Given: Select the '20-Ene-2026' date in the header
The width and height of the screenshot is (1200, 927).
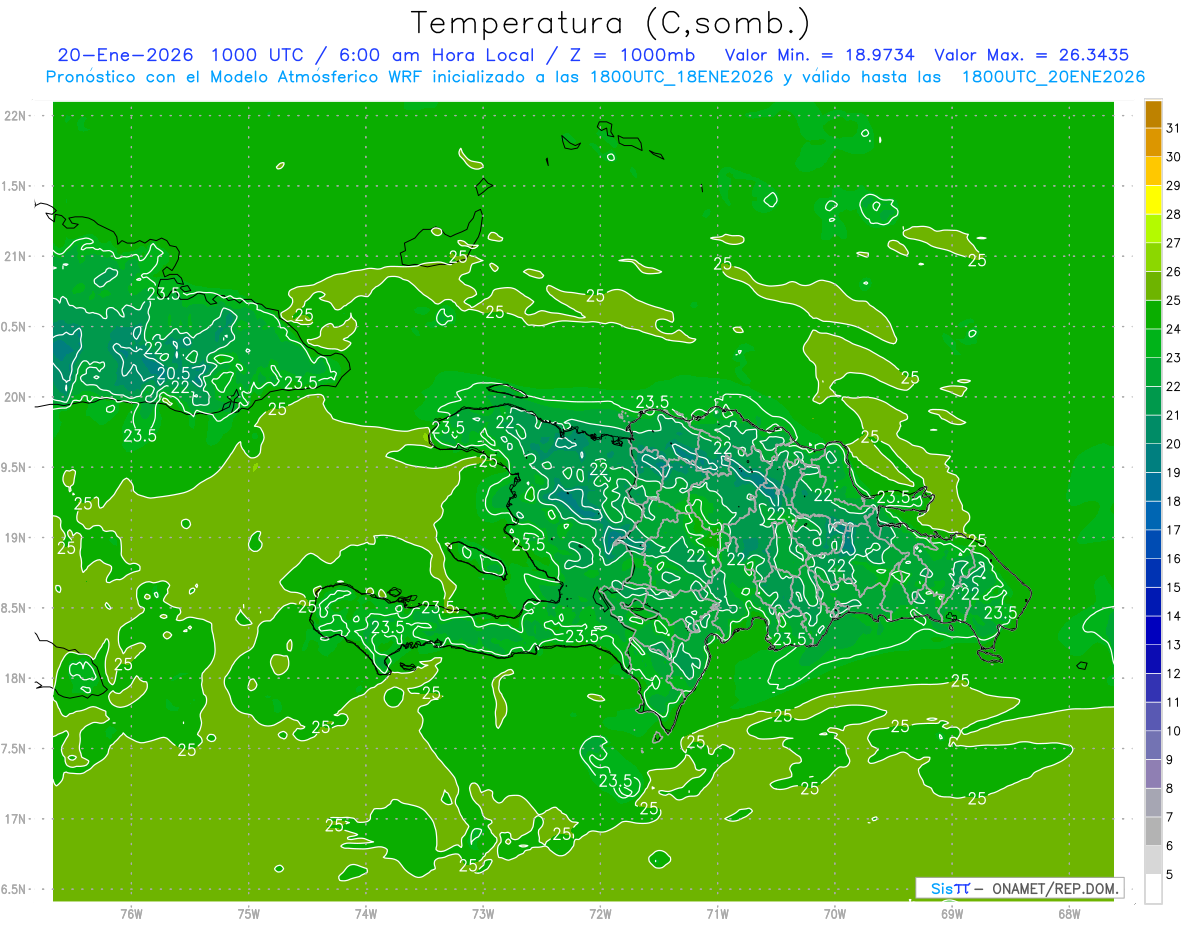Looking at the screenshot, I should tap(125, 55).
